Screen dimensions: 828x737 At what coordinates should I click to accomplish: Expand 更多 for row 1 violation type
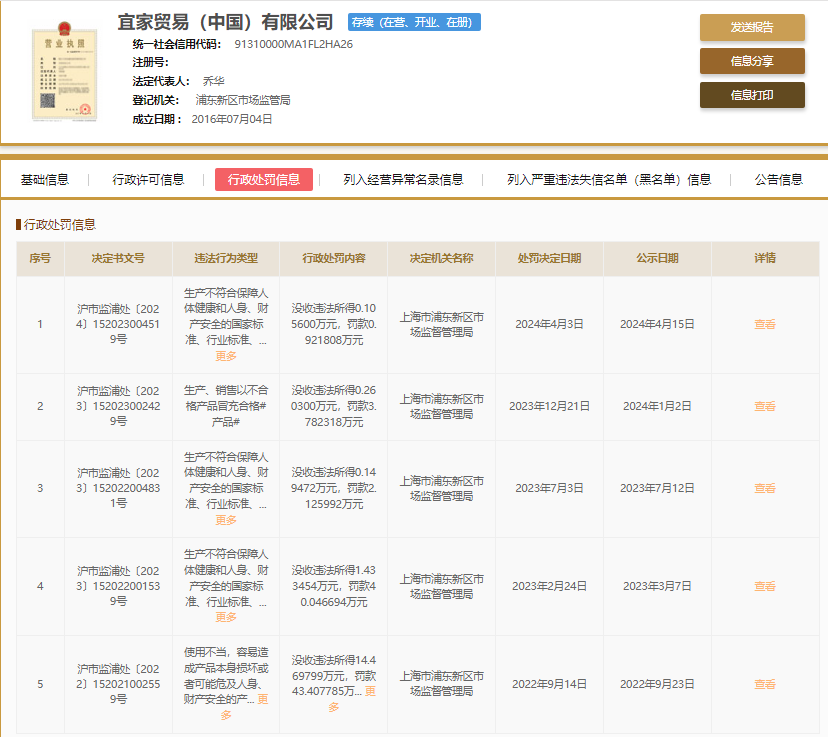(226, 356)
